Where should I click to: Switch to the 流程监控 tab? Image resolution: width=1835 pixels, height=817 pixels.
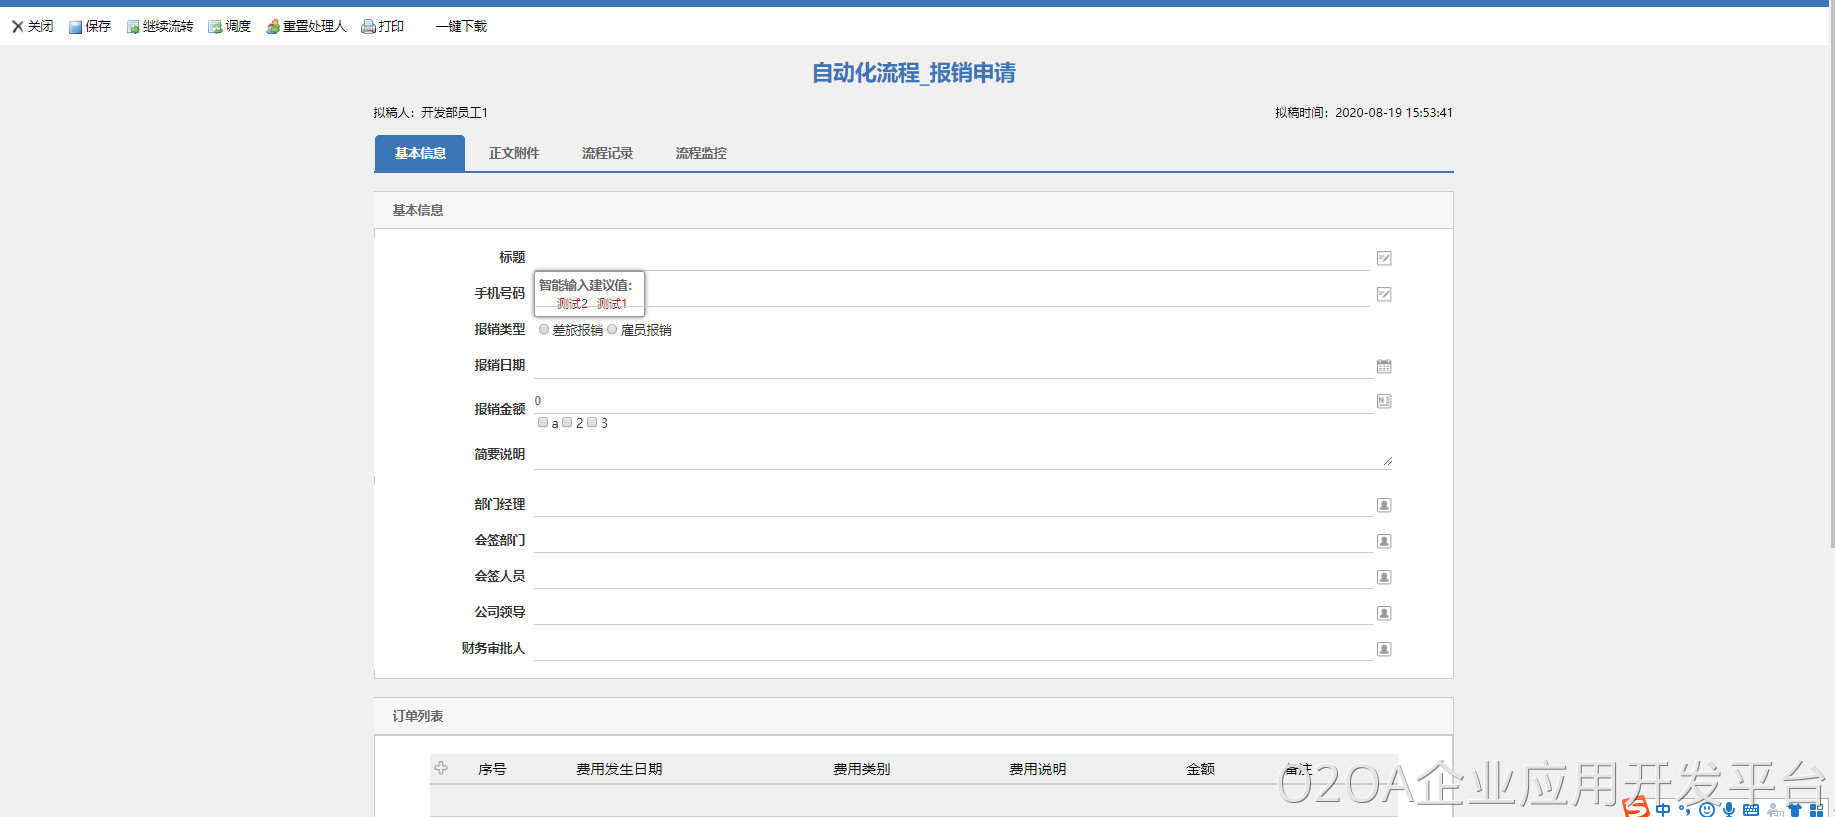click(701, 153)
